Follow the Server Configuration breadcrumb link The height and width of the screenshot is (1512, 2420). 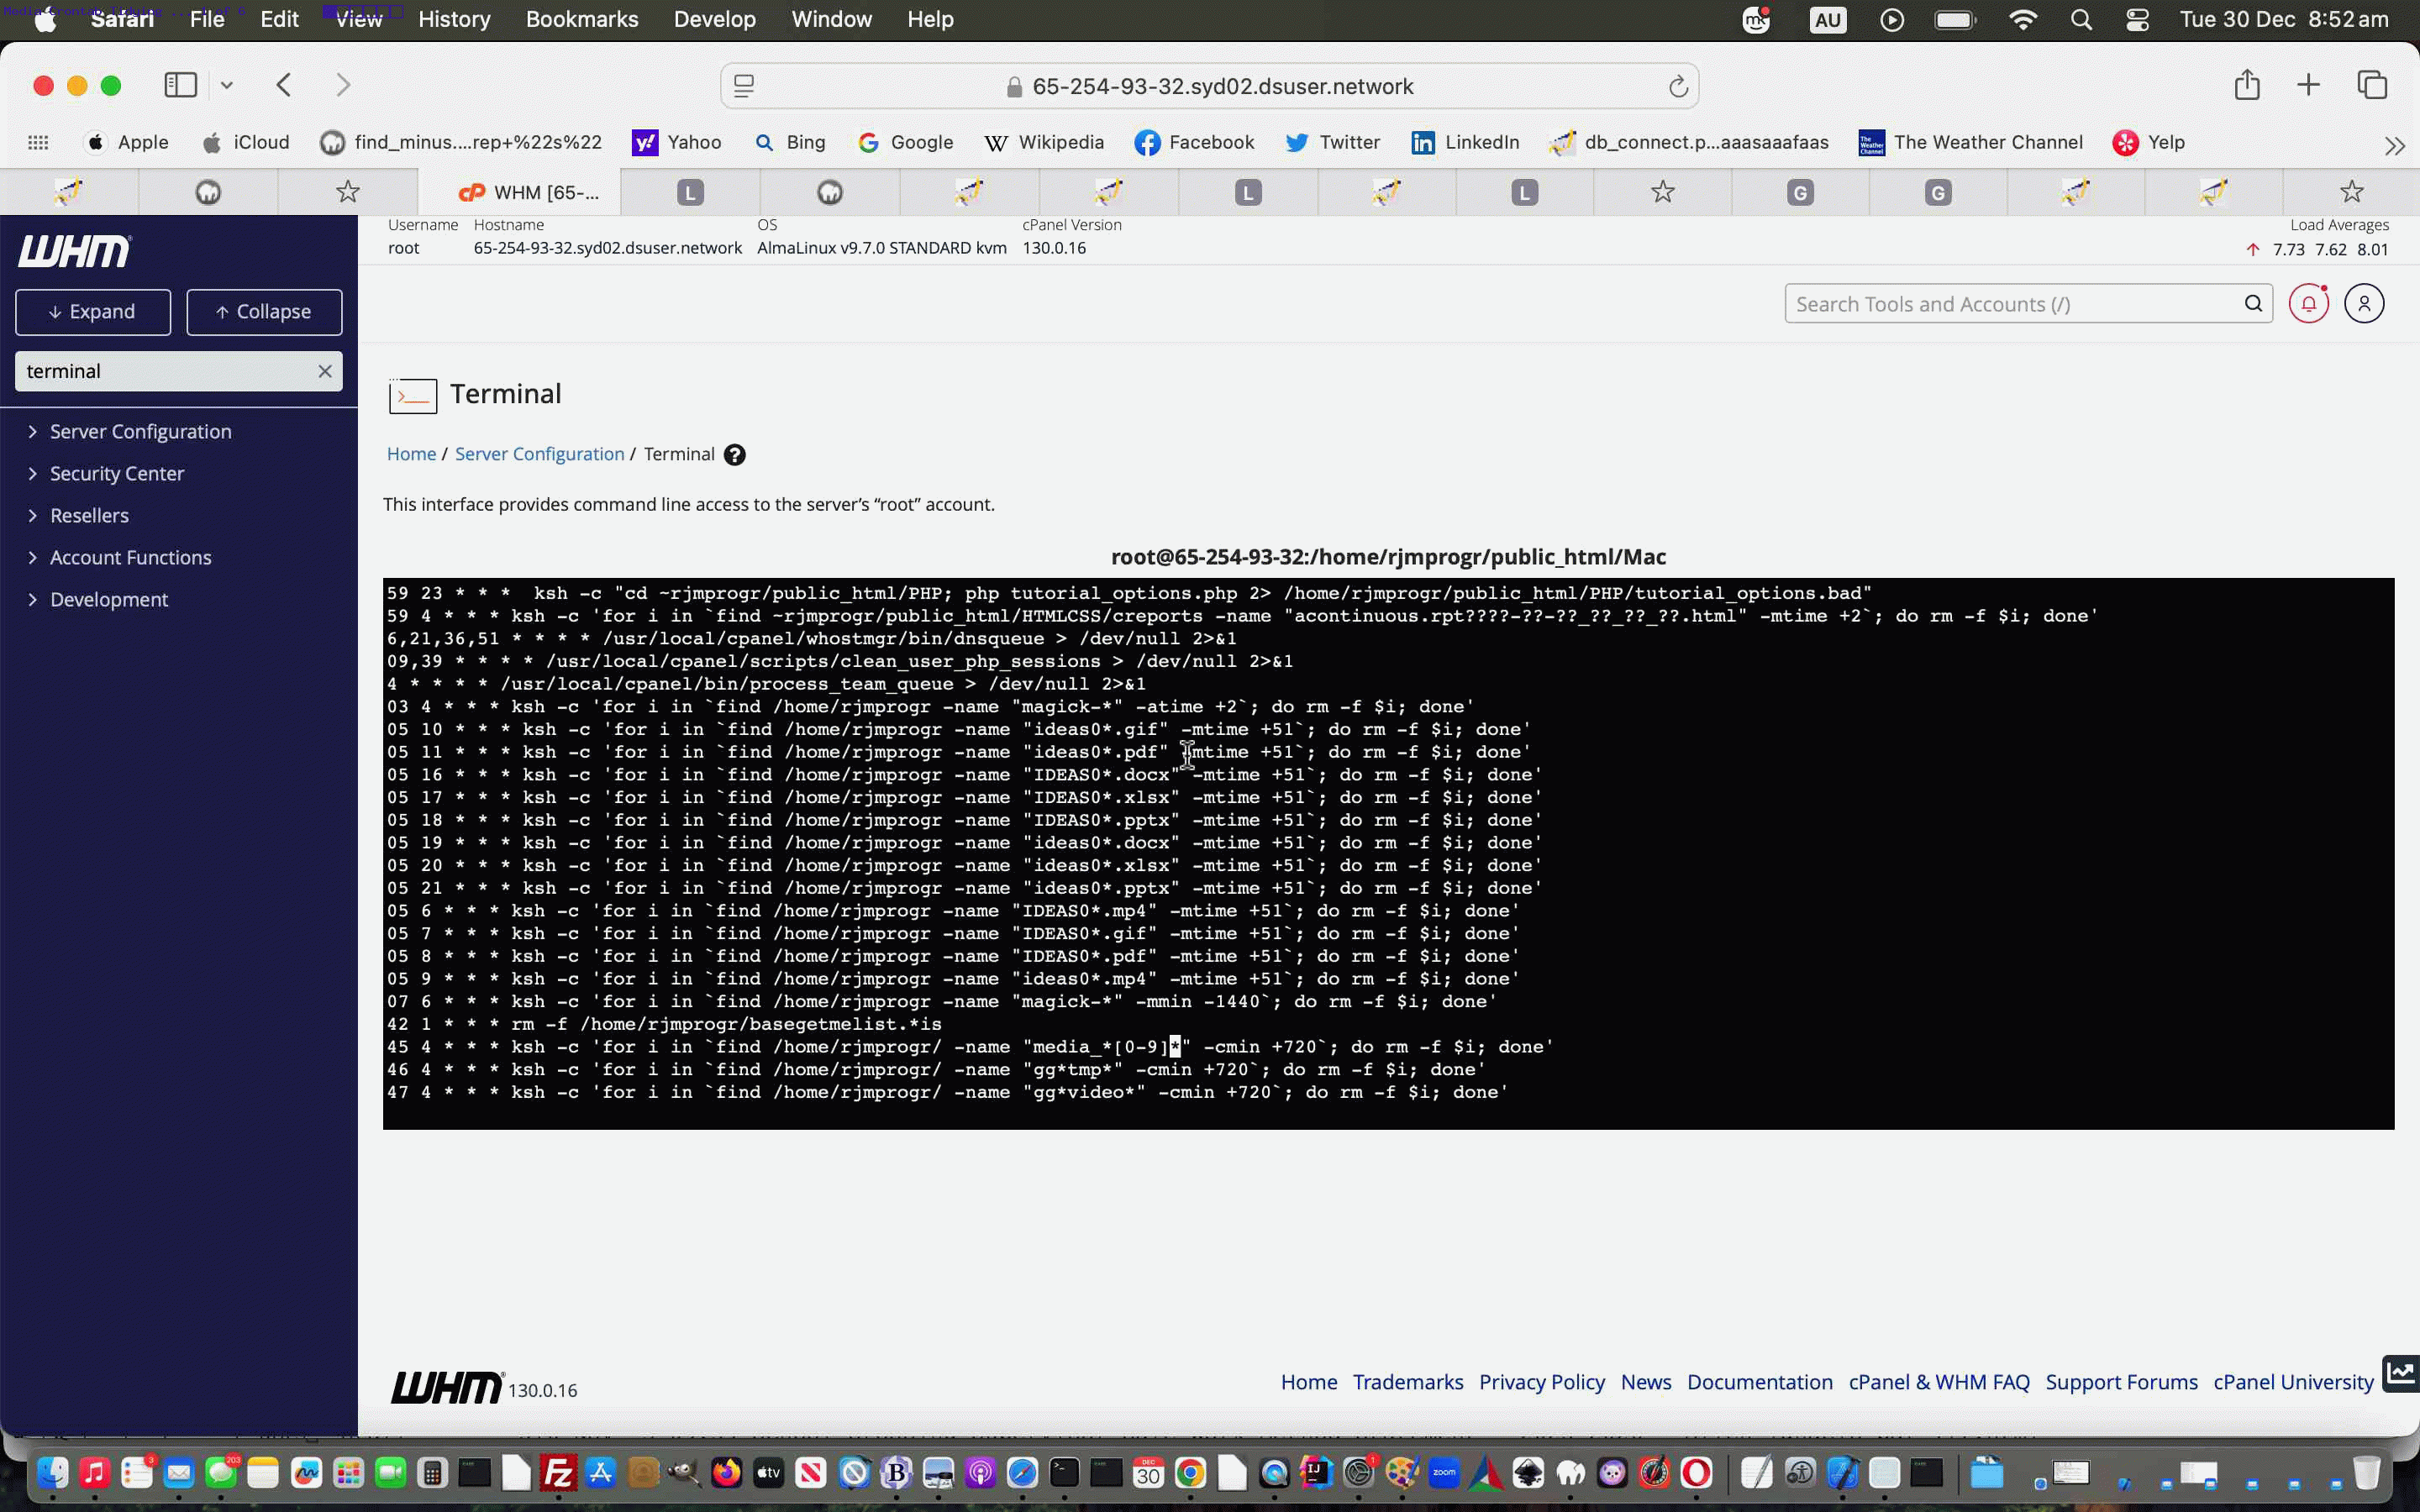click(x=539, y=454)
